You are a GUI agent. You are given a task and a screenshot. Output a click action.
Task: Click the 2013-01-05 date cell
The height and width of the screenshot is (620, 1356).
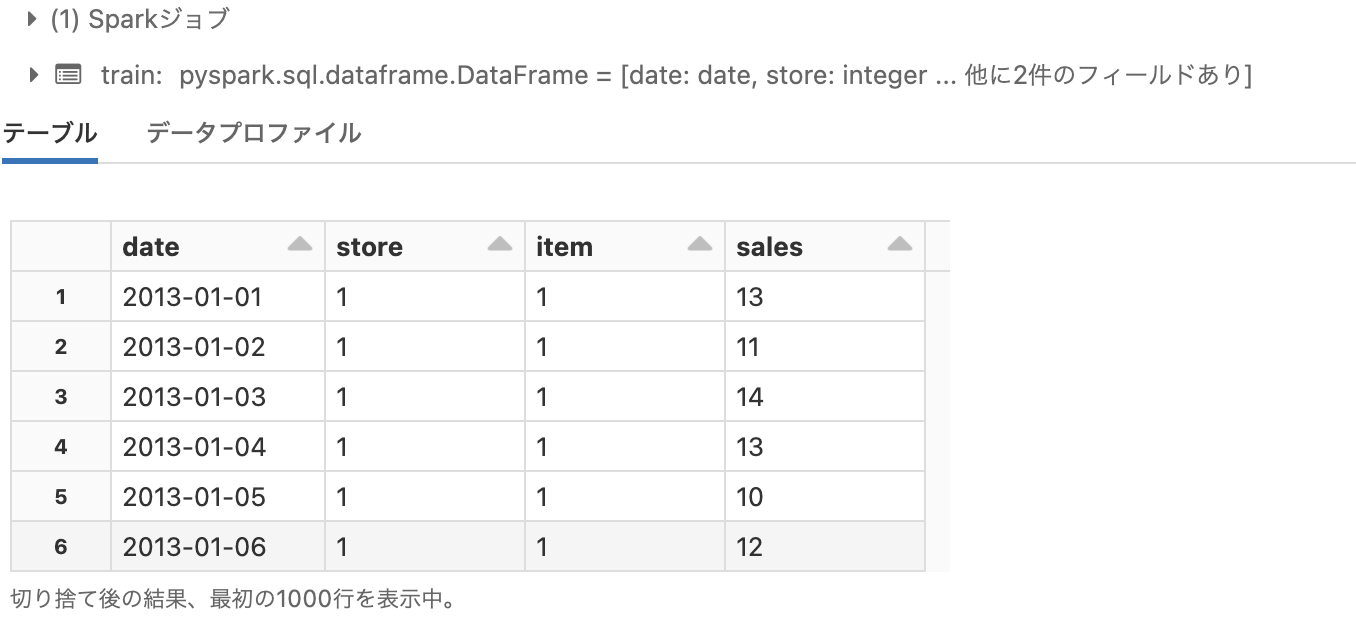click(x=194, y=497)
